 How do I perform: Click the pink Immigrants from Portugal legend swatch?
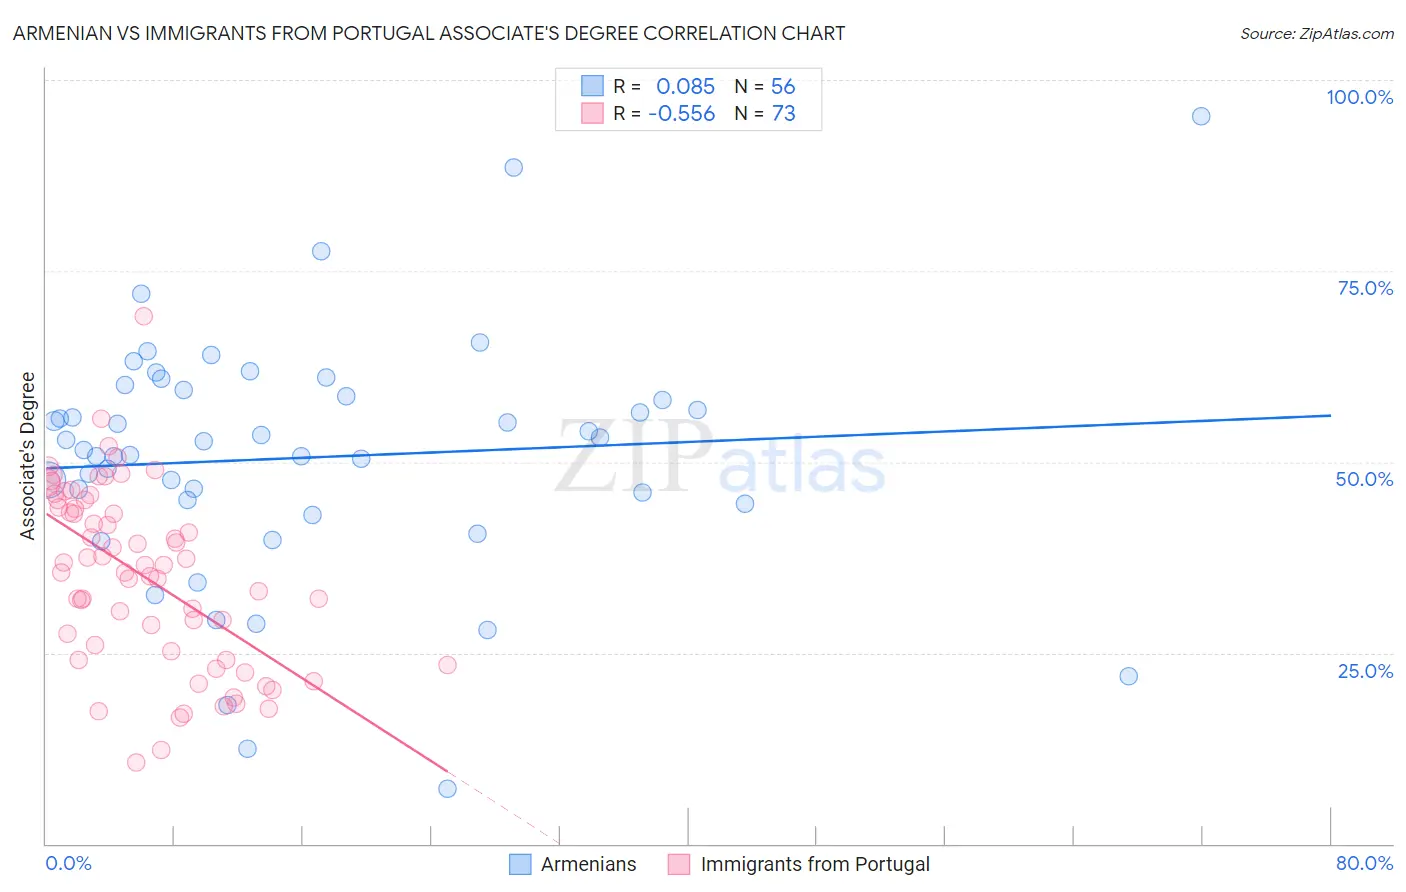679,864
